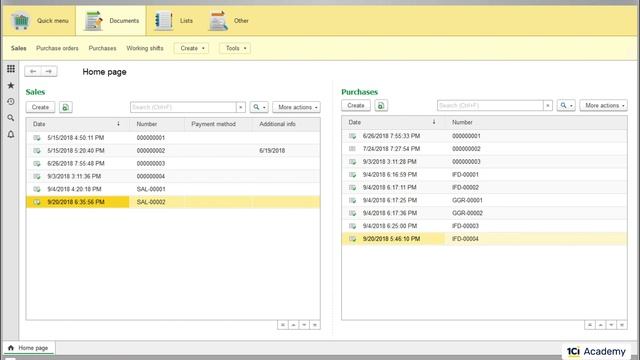The image size is (640, 360).
Task: Open the functions menu grid icon
Action: pos(11,69)
